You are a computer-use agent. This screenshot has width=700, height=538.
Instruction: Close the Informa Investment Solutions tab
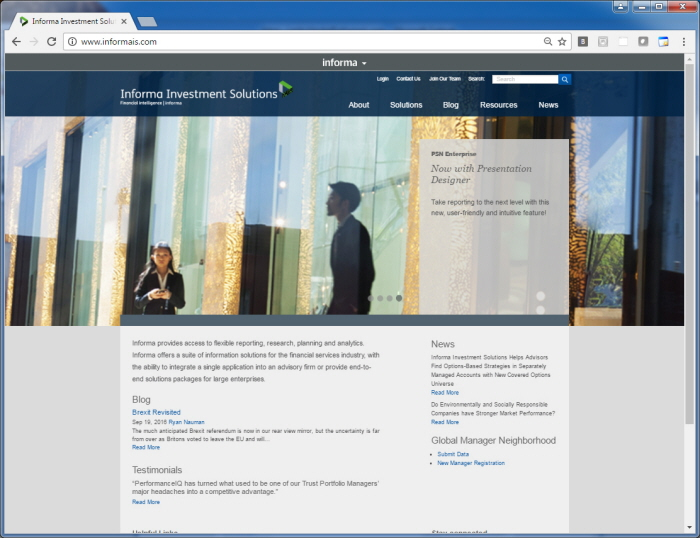(124, 21)
